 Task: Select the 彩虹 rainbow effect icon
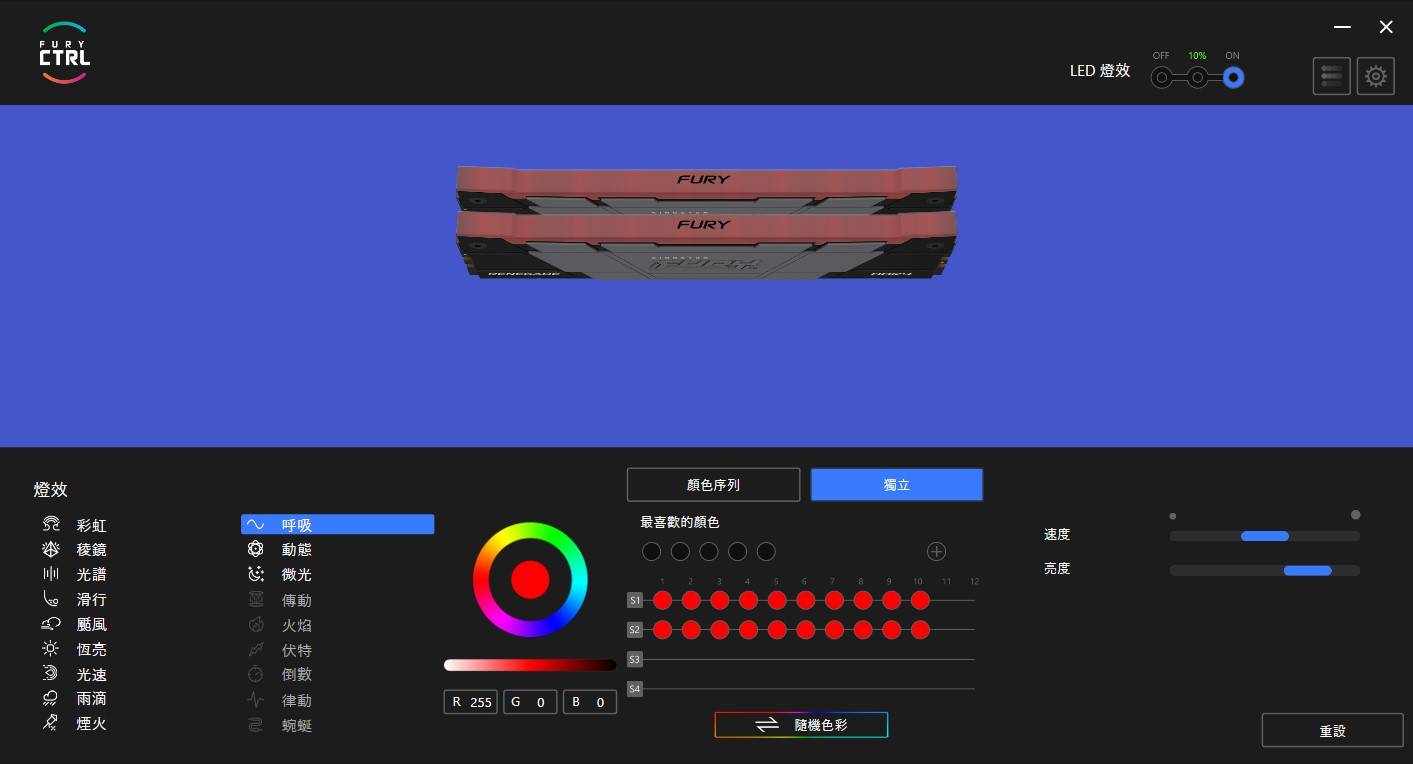pos(51,525)
